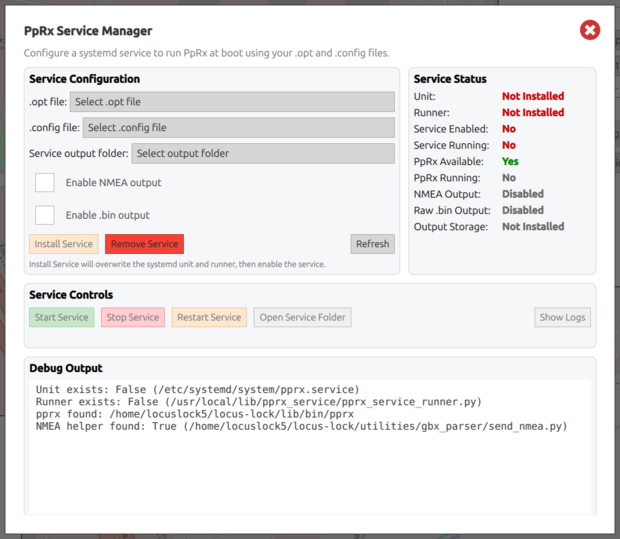Show Logs button
This screenshot has width=620, height=539.
[x=562, y=317]
